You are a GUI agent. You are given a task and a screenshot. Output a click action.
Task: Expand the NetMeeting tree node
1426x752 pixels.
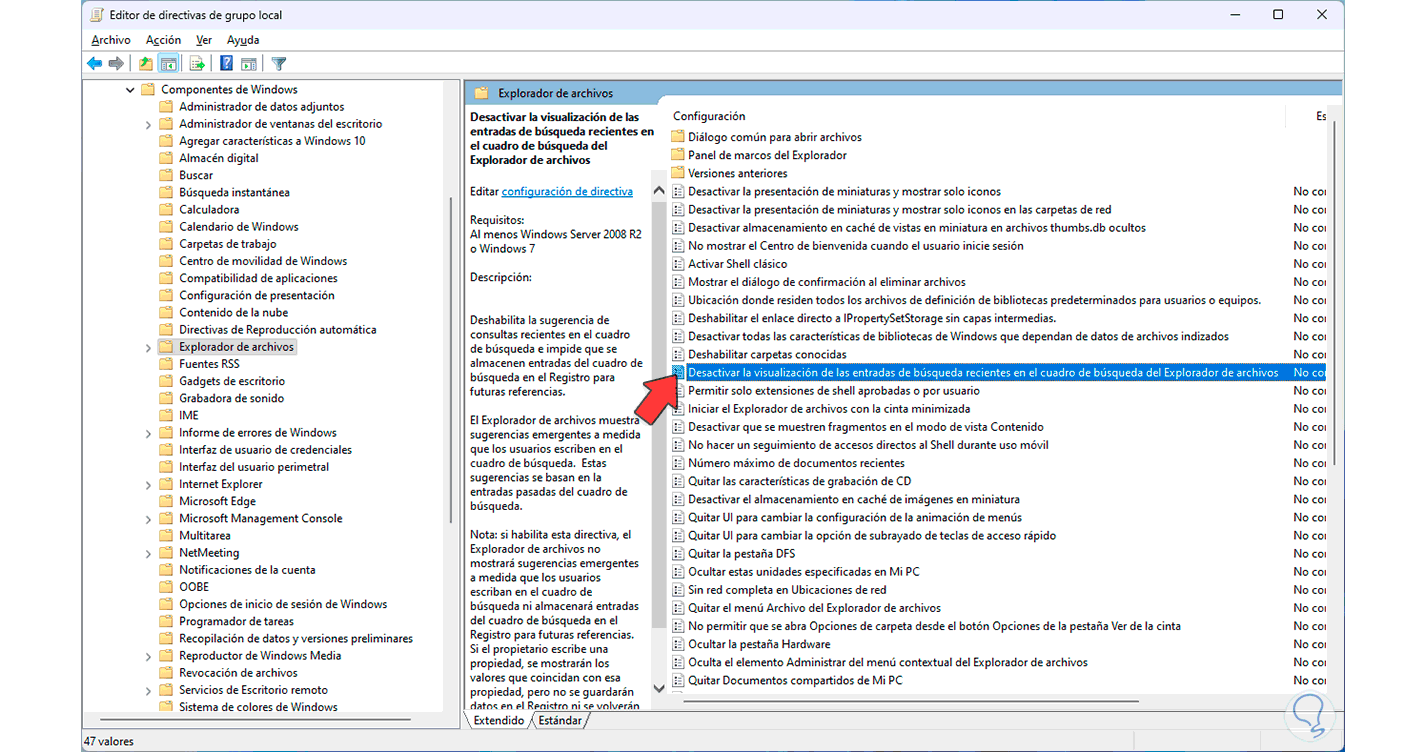(148, 553)
